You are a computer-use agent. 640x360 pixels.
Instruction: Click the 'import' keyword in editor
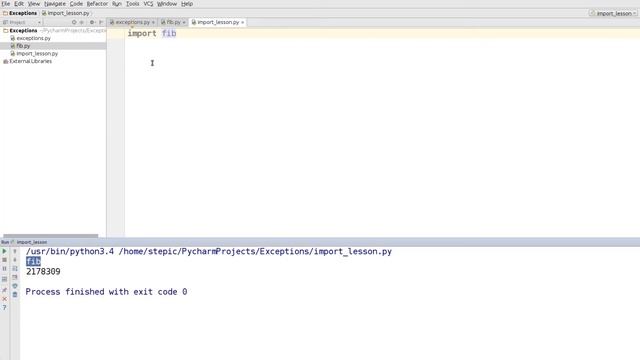(x=142, y=33)
